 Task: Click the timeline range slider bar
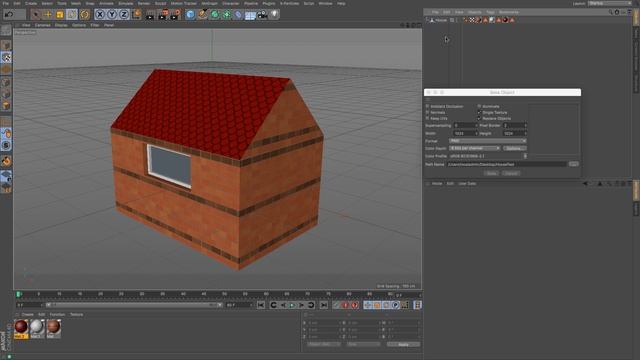tap(133, 305)
